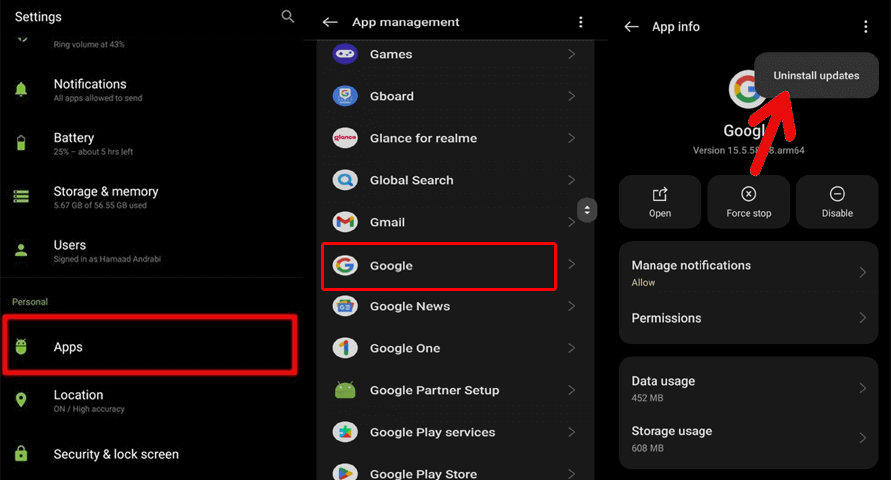Image resolution: width=892 pixels, height=480 pixels.
Task: Select Uninstall updates from popup menu
Action: (816, 76)
